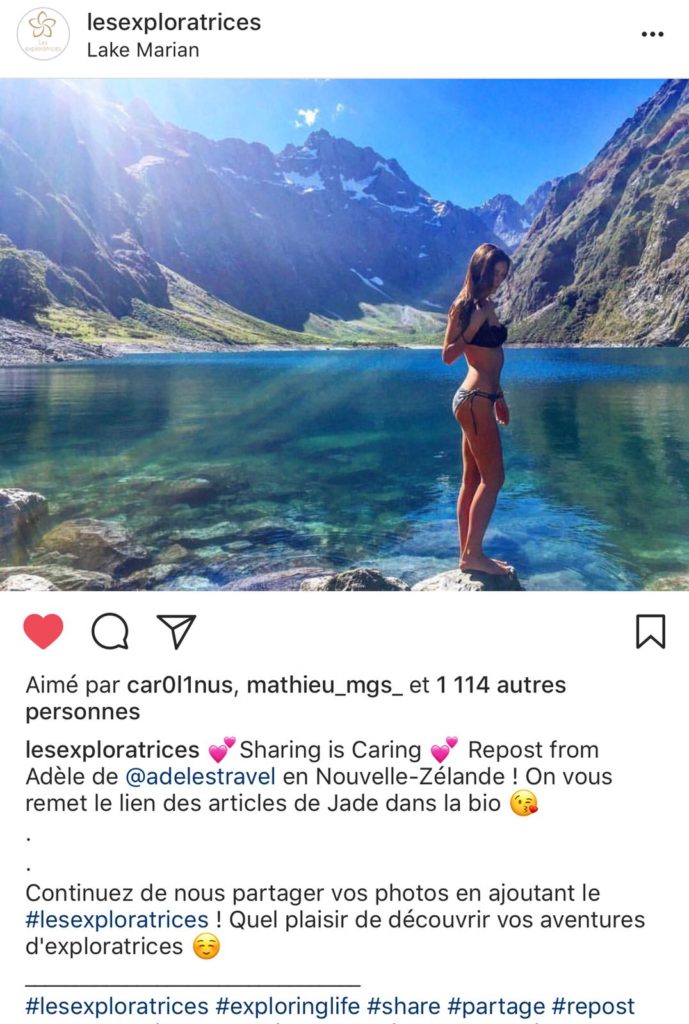Screen dimensions: 689x1024
Task: Open @adelestravel mention in caption
Action: (200, 776)
